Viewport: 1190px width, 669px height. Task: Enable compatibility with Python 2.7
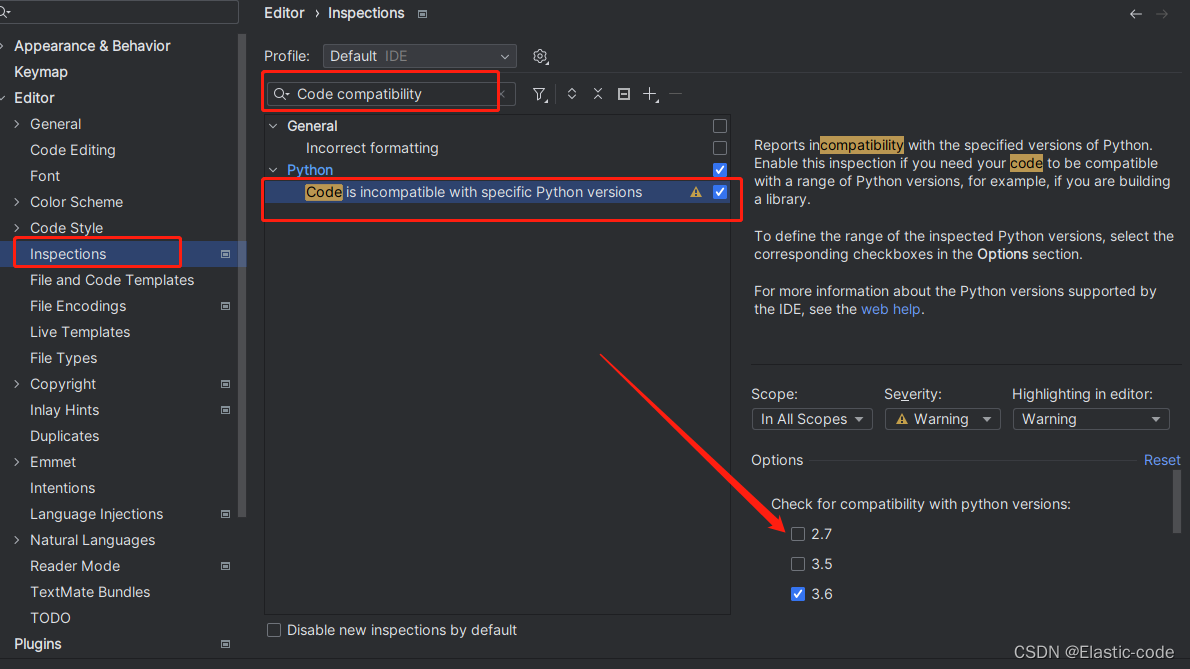coord(797,534)
